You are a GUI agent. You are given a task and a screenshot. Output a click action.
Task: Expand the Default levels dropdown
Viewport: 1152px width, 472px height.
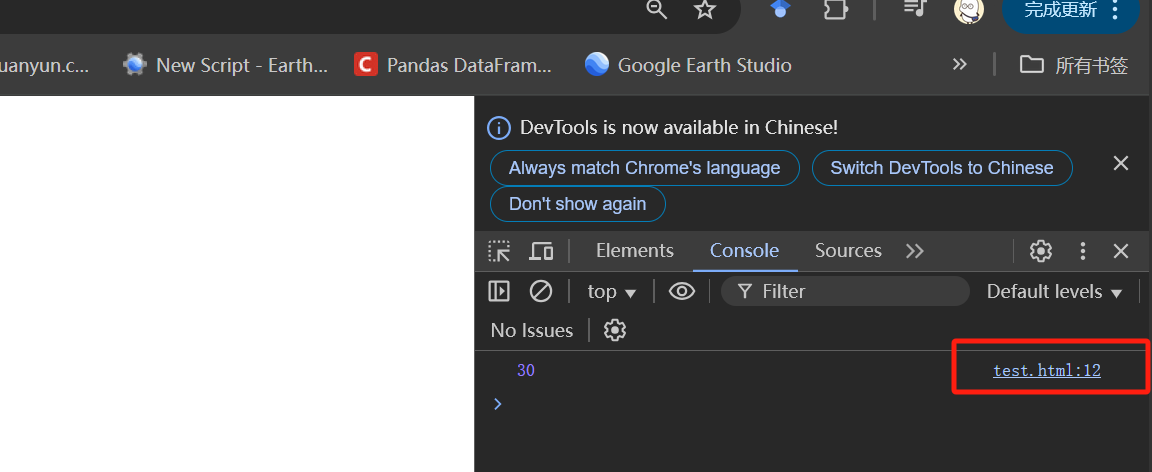point(1054,292)
